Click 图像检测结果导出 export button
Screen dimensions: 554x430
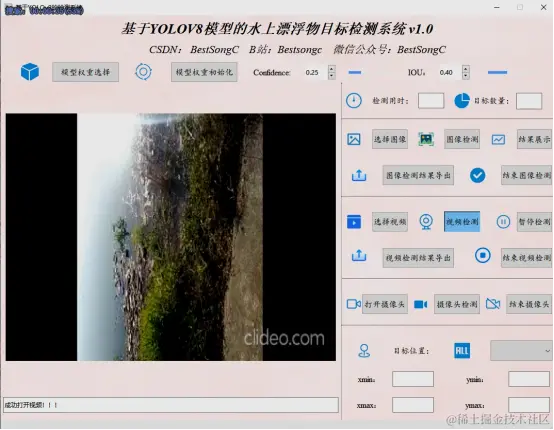point(418,175)
